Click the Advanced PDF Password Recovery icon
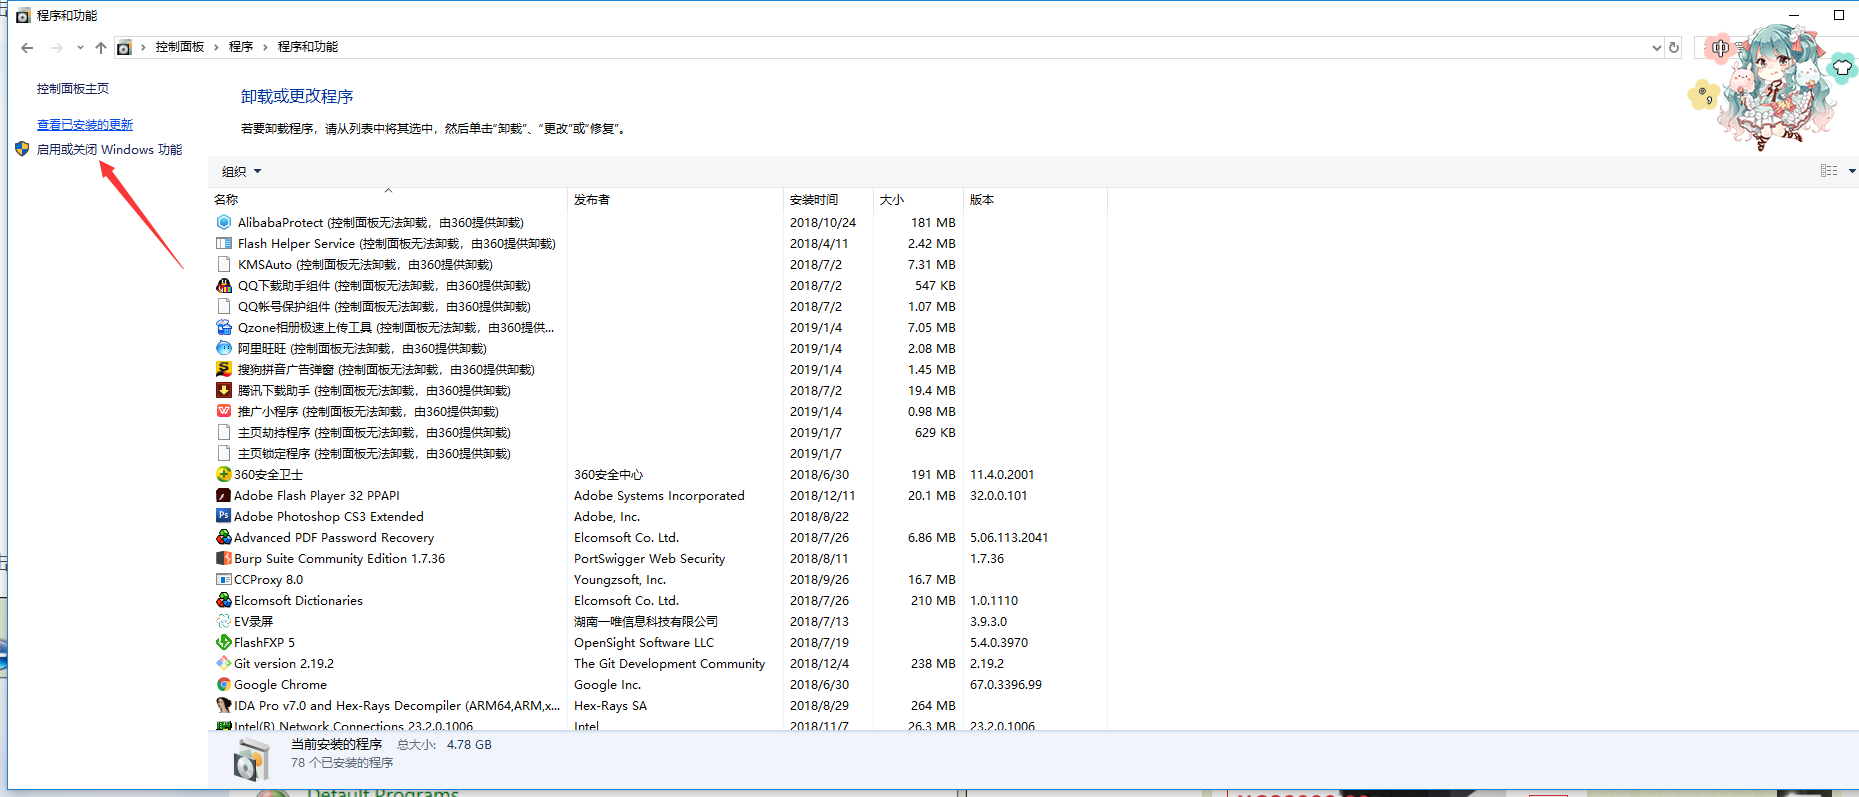 (x=224, y=537)
